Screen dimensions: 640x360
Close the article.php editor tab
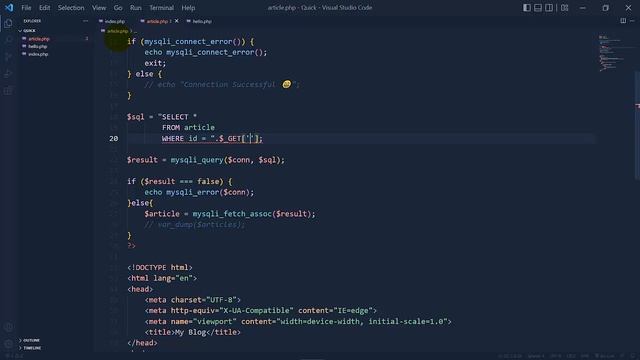[176, 21]
